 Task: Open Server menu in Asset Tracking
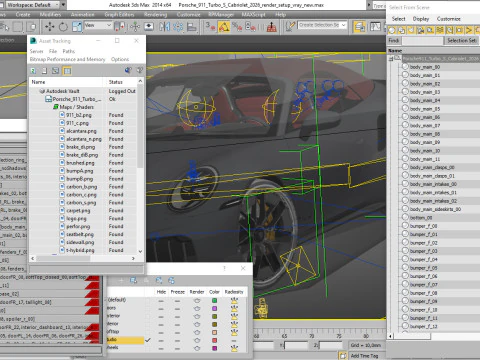coord(36,51)
